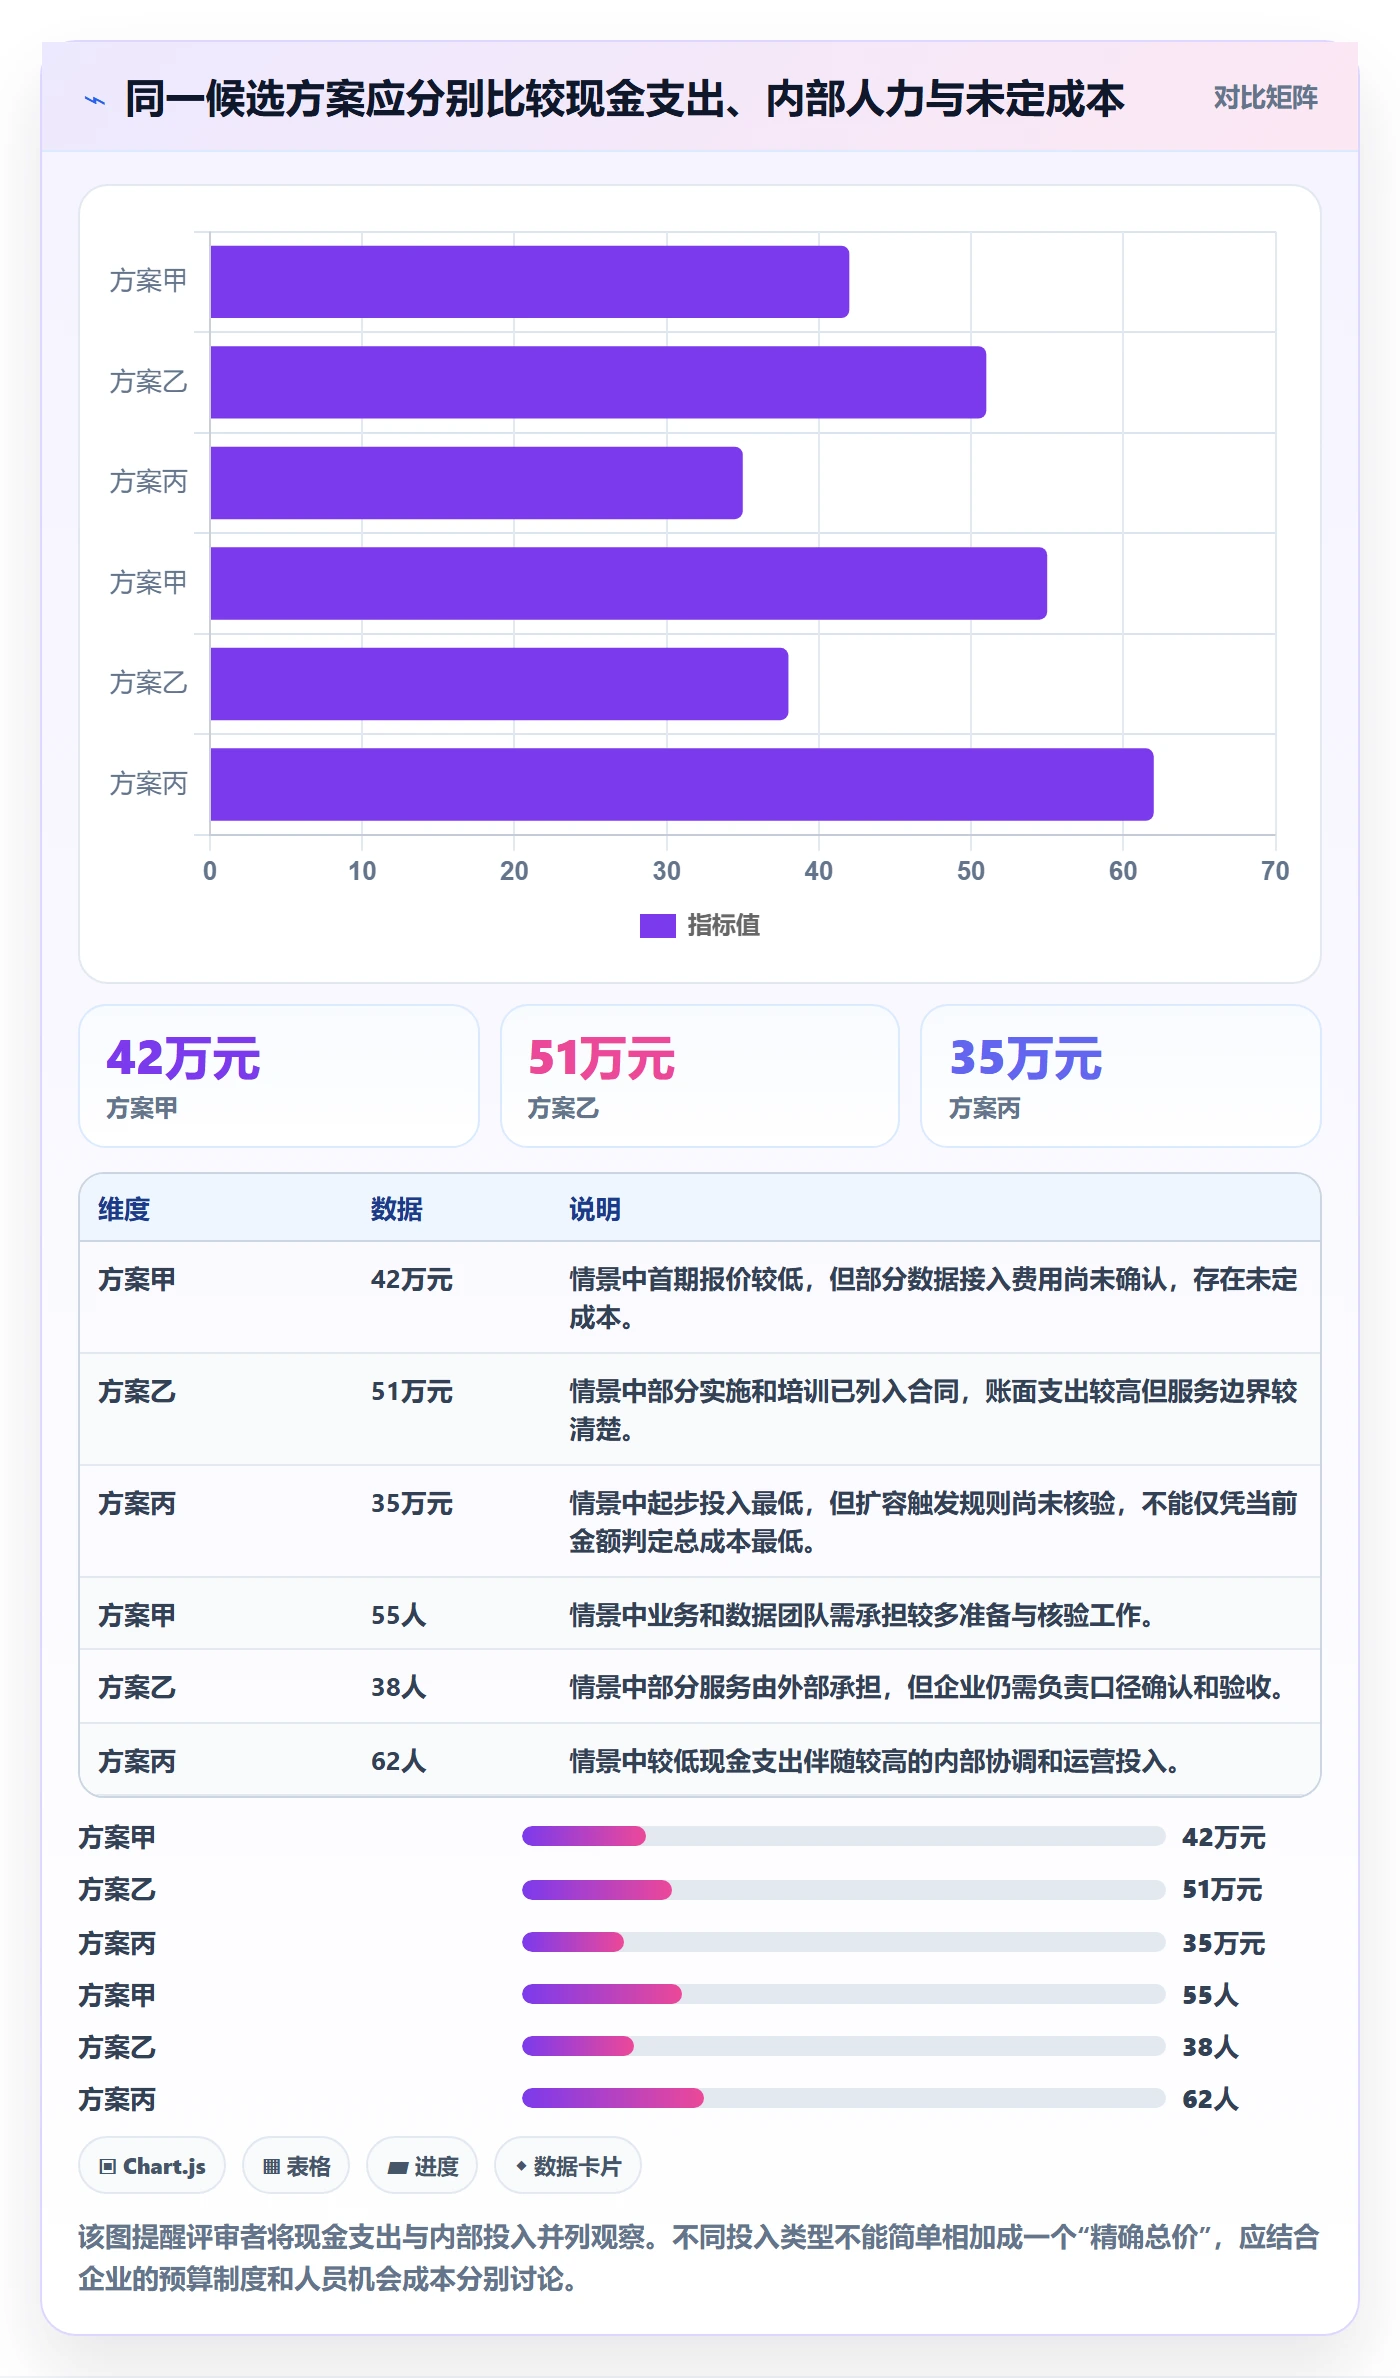Click the description about 较低现金支出
Viewport: 1400px width, 2378px height.
pyautogui.click(x=875, y=1762)
